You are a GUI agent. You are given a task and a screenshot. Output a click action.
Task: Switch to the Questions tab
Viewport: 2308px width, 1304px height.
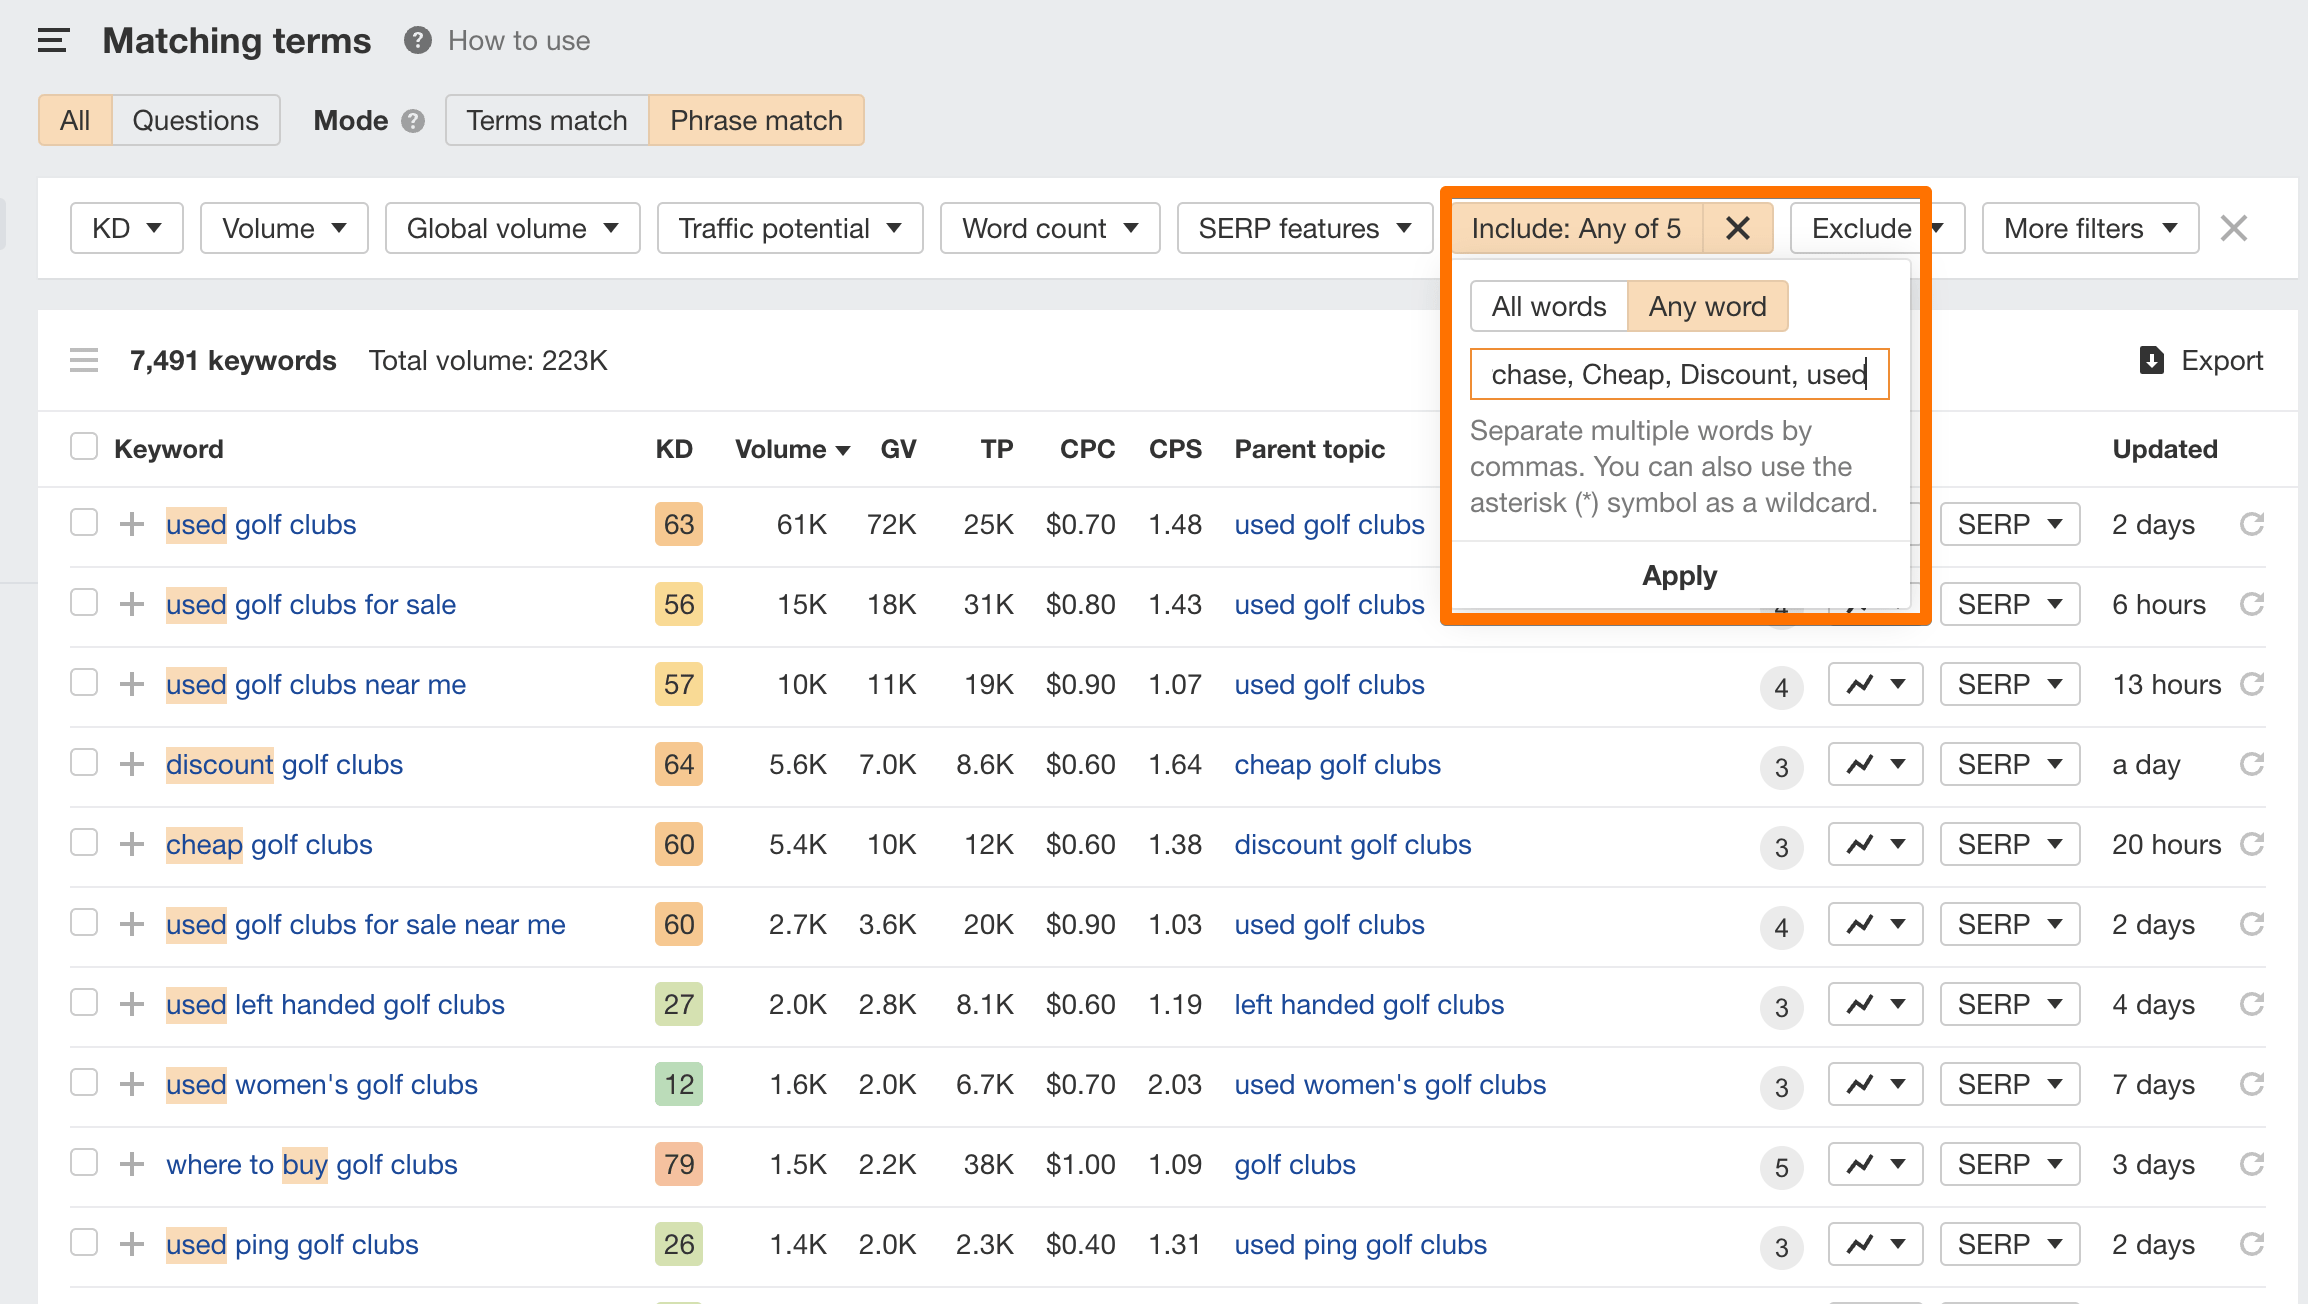[x=195, y=119]
